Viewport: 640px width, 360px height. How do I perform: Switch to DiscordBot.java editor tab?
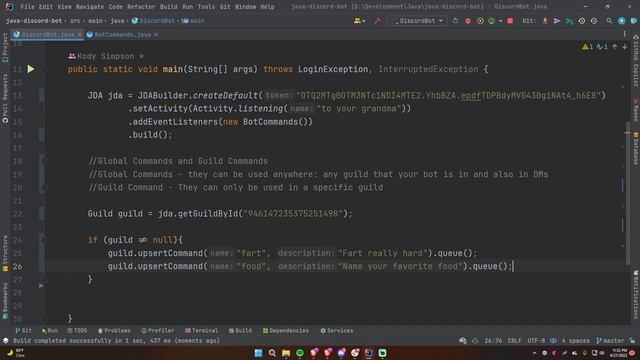tap(48, 35)
